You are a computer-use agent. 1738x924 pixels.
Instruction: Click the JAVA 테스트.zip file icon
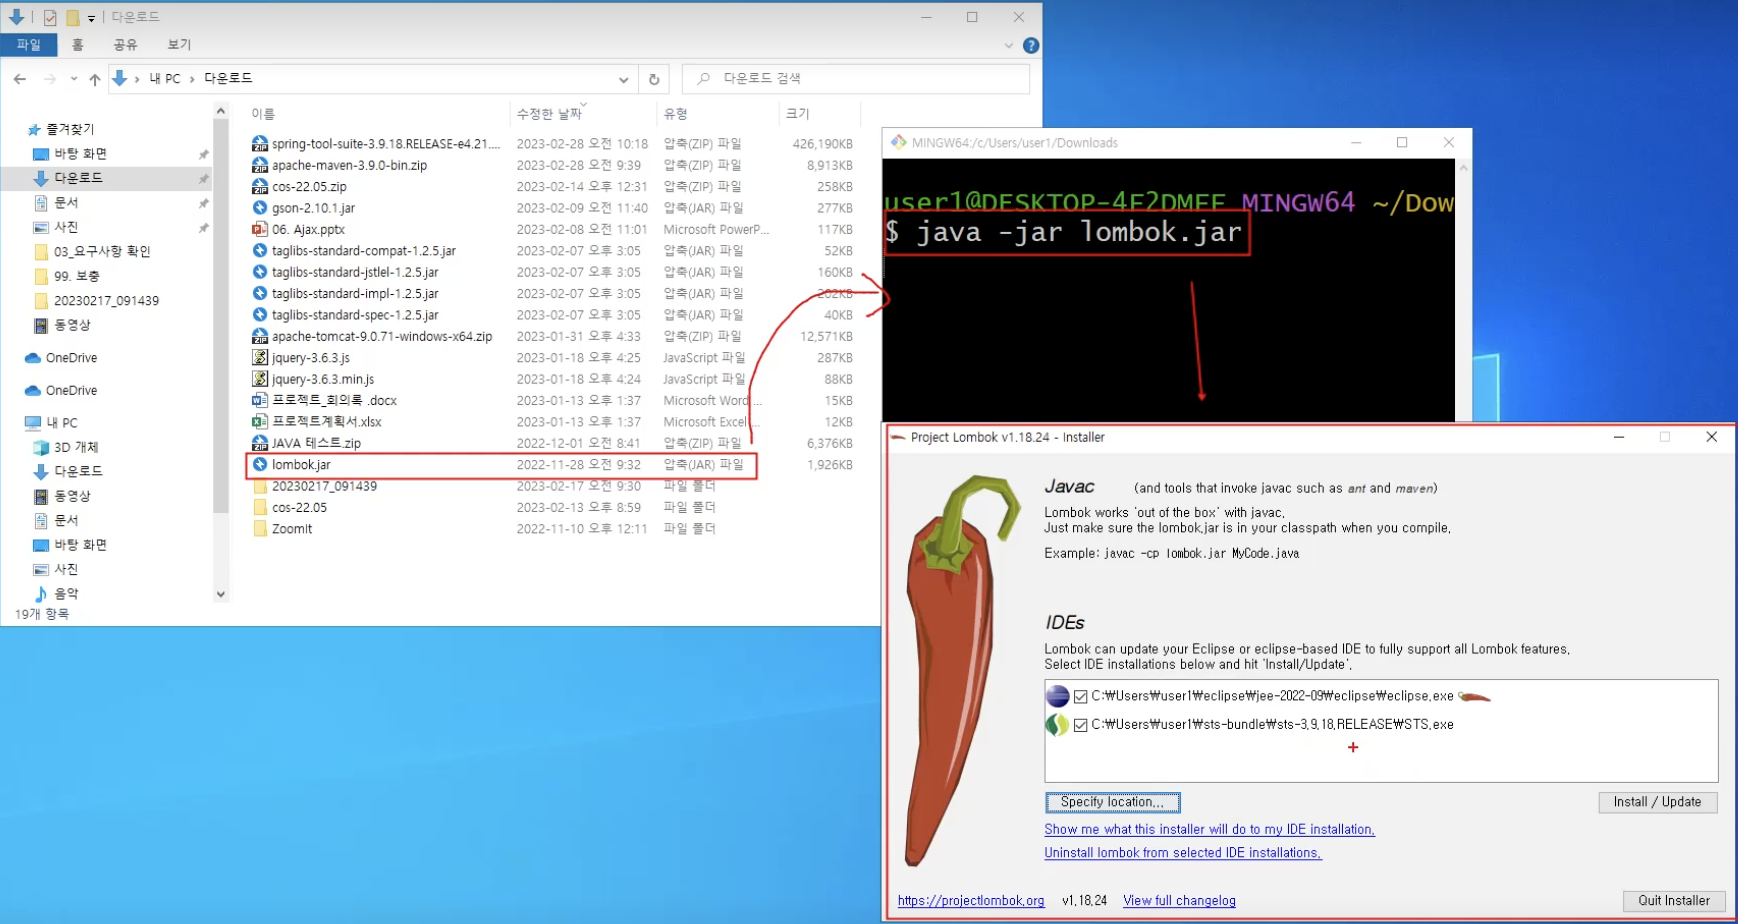pyautogui.click(x=260, y=443)
